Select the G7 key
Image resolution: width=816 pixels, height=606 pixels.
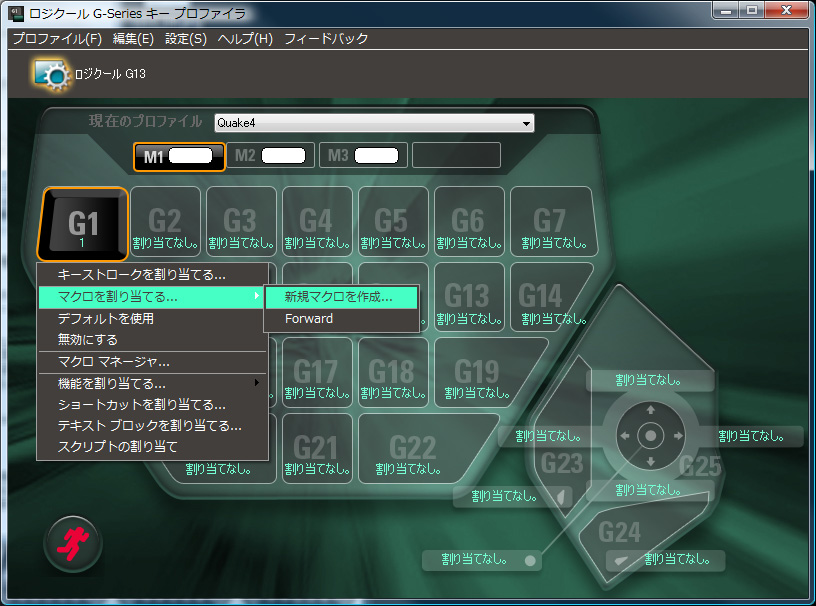coord(550,223)
